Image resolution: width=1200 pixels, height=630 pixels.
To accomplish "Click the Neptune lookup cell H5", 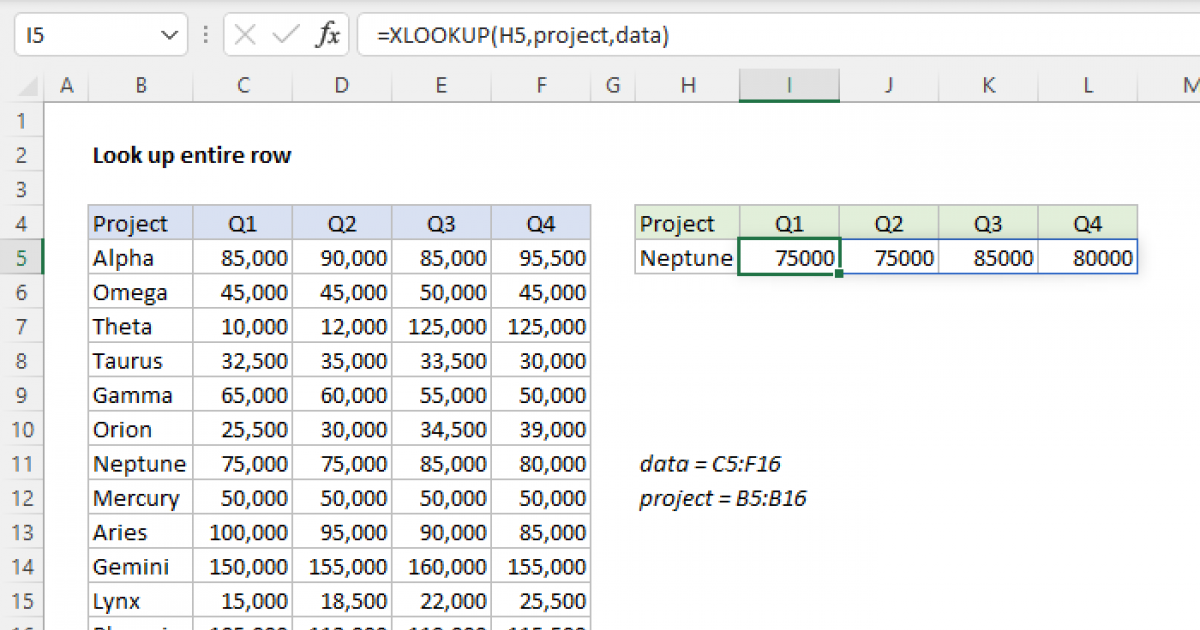I will (686, 259).
